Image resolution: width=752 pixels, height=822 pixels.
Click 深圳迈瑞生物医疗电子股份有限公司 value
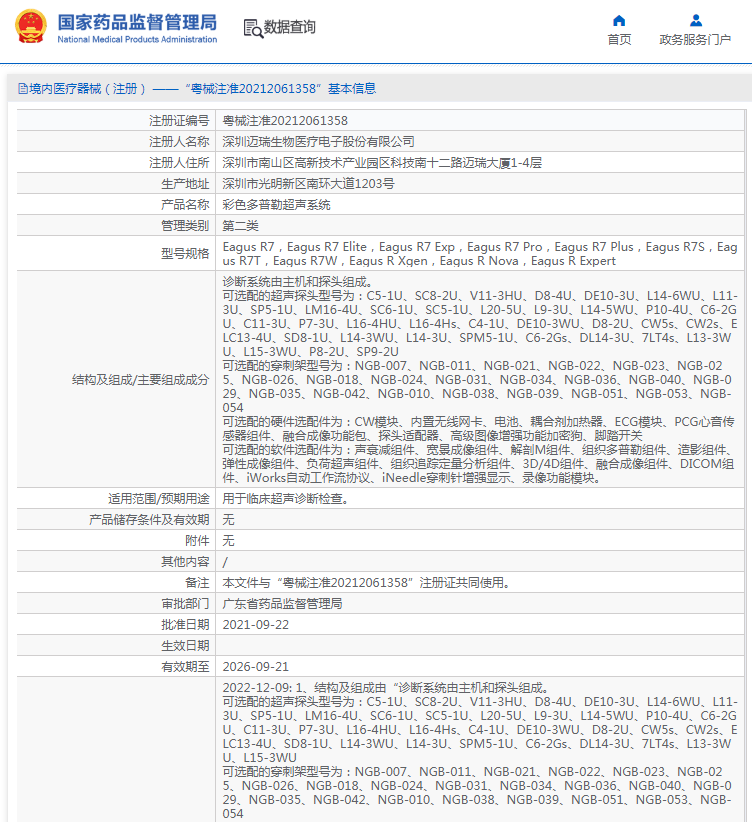(318, 142)
